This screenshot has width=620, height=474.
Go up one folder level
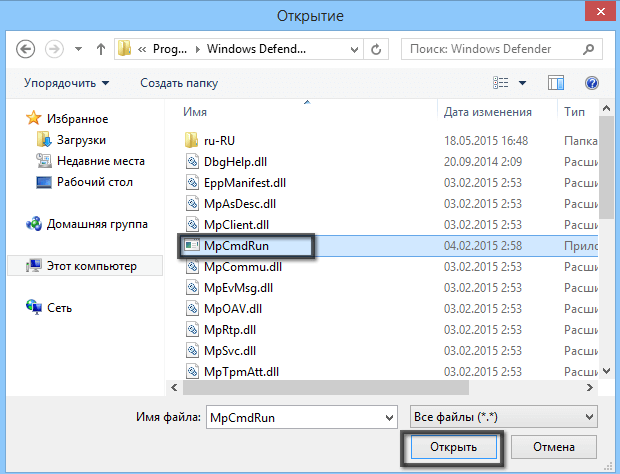(x=101, y=49)
